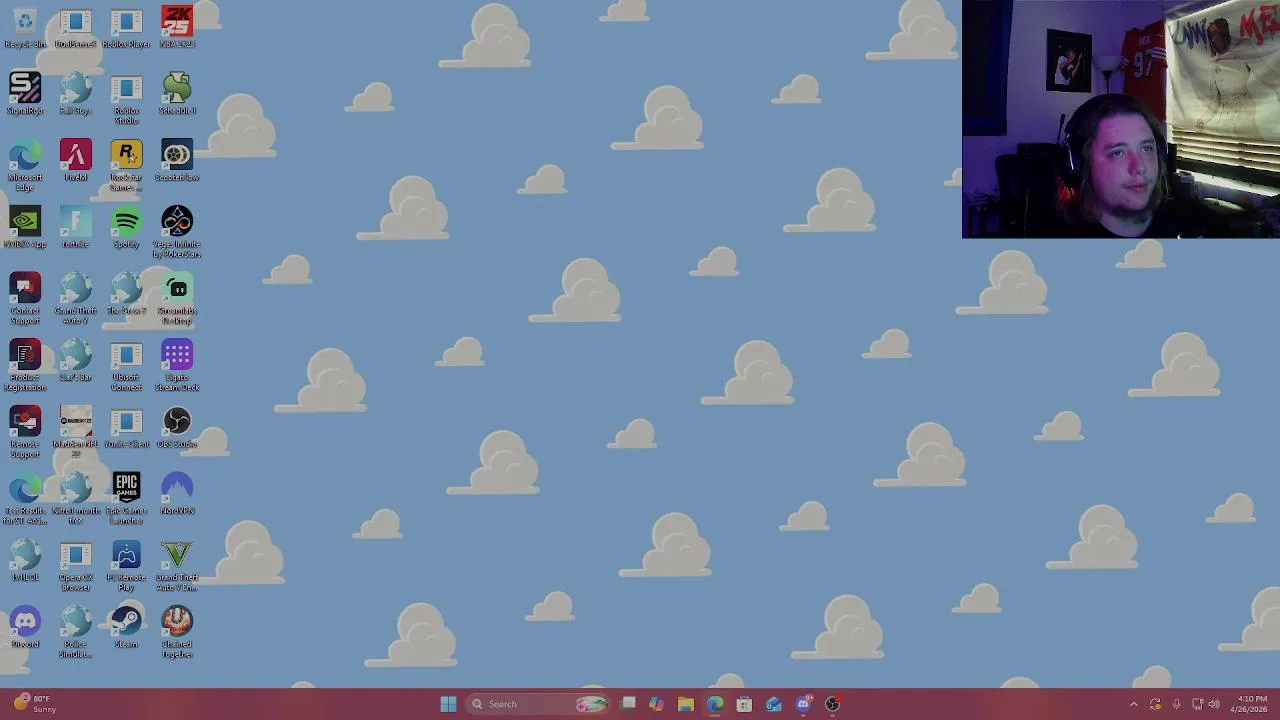
Task: Open the NordVPN desktop shortcut
Action: pos(177,494)
